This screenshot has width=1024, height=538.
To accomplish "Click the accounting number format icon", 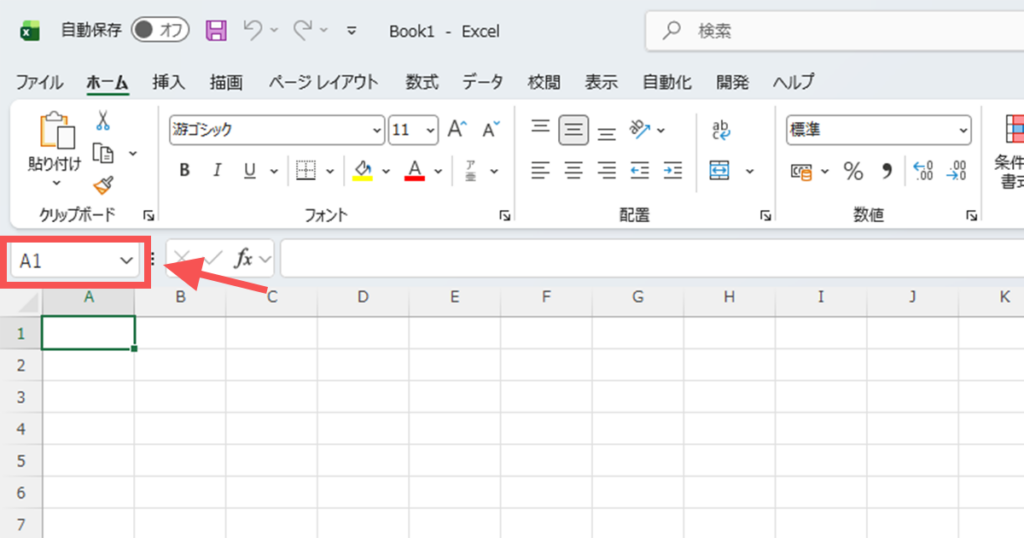I will (801, 171).
